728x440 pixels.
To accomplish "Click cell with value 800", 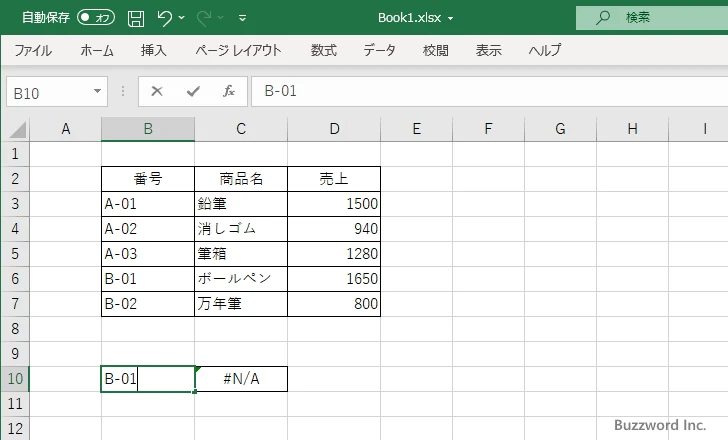I will (x=334, y=304).
